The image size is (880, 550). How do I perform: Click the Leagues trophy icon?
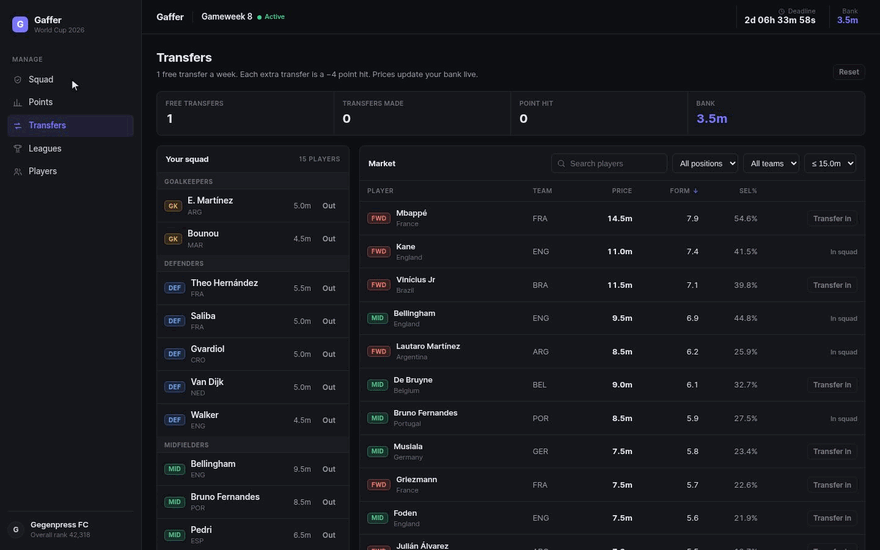point(17,149)
